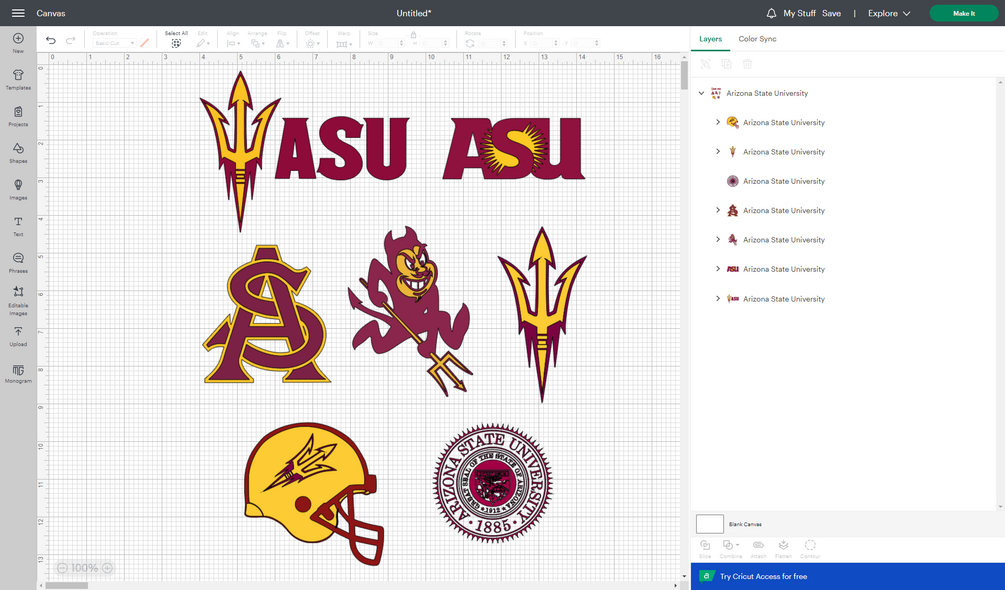Select the football helmet image on canvas
This screenshot has width=1005, height=590.
click(314, 493)
